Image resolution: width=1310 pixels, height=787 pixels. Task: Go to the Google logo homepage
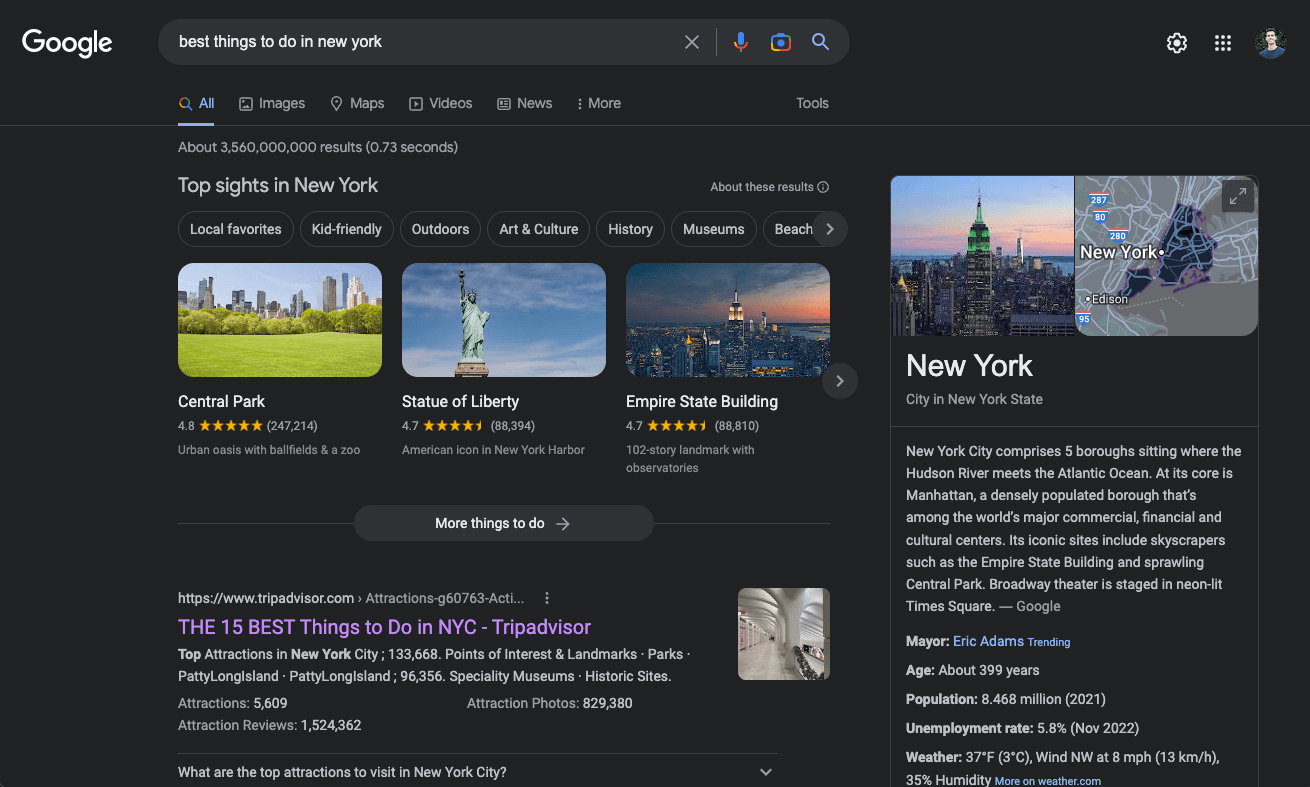(67, 43)
